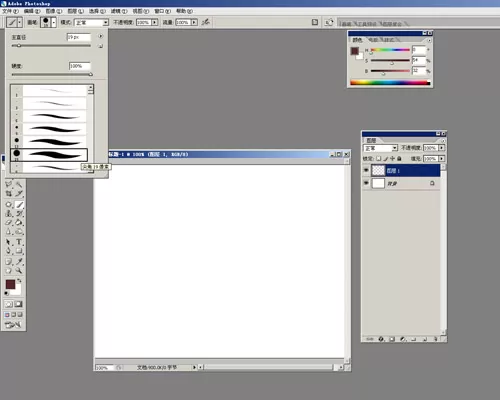Screen dimensions: 500x400
Task: Reset to default black and white colors
Action: pyautogui.click(x=6, y=293)
